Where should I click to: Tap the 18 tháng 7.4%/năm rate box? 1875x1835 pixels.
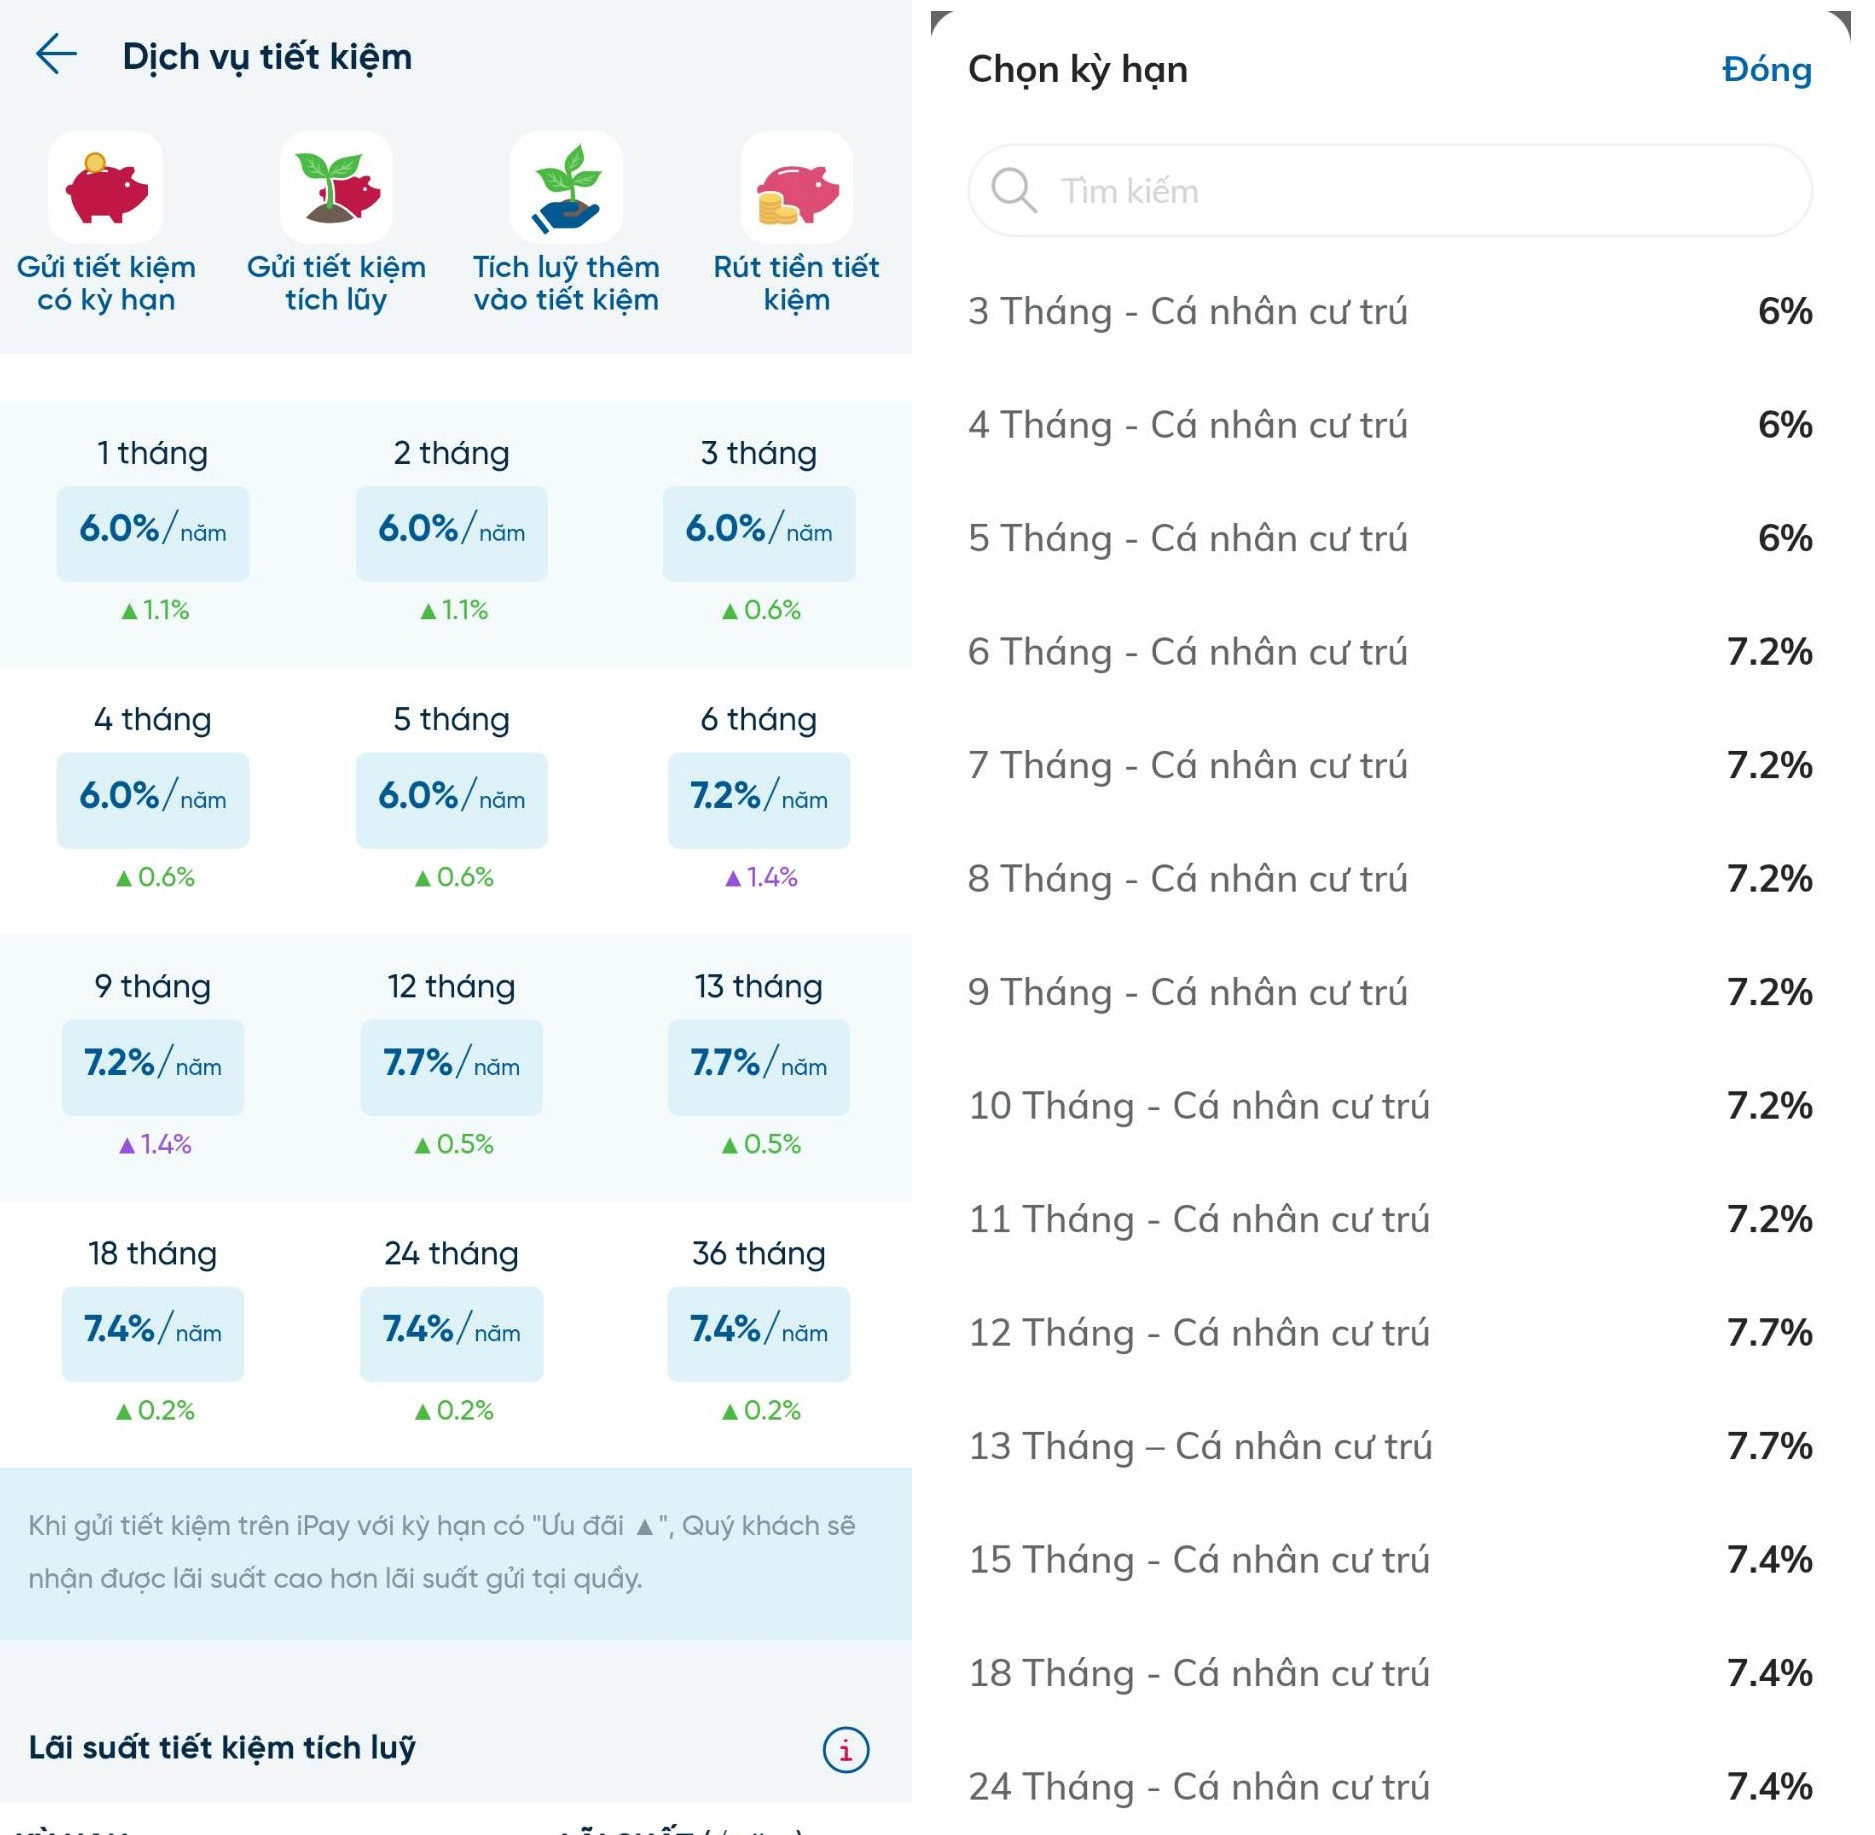coord(153,1333)
